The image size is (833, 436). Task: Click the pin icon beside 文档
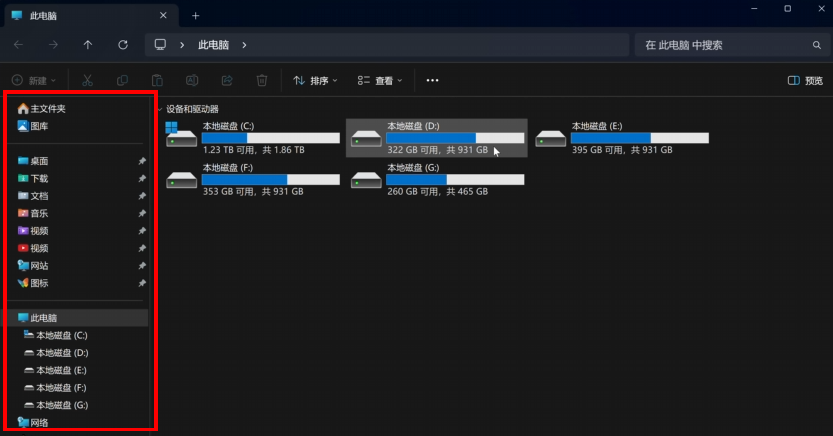point(142,196)
